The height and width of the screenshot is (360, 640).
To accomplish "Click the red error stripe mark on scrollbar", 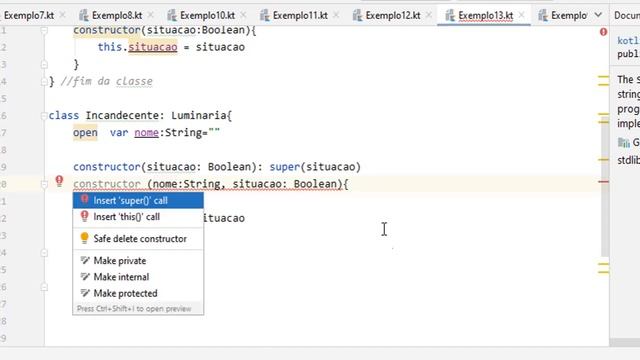I will [604, 182].
